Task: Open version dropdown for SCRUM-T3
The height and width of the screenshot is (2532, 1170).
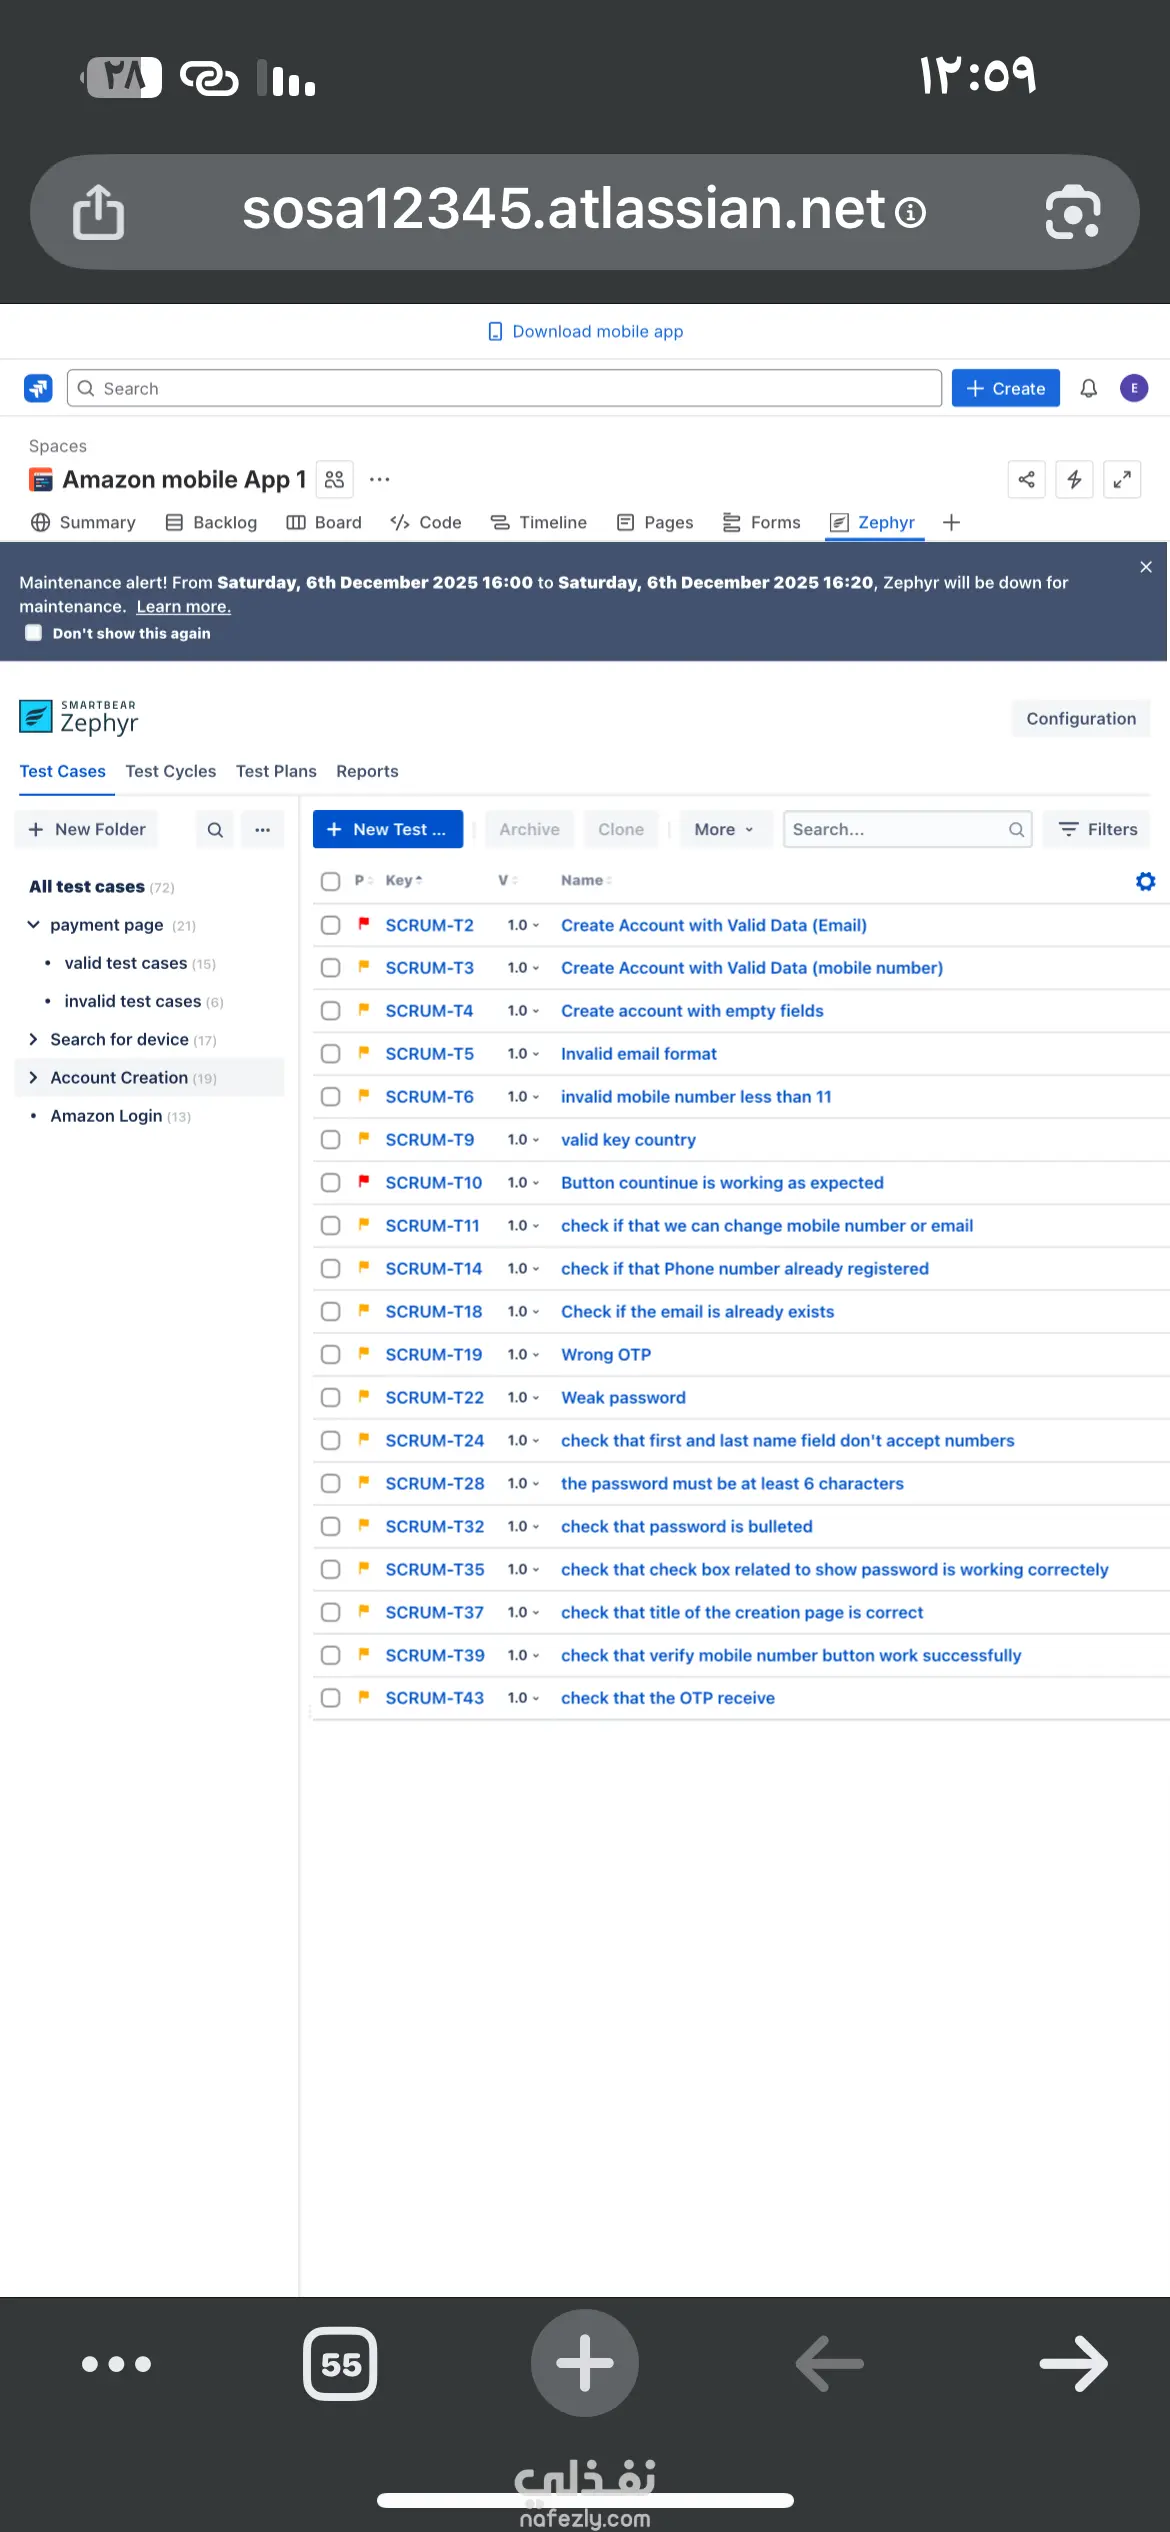Action: click(x=523, y=968)
